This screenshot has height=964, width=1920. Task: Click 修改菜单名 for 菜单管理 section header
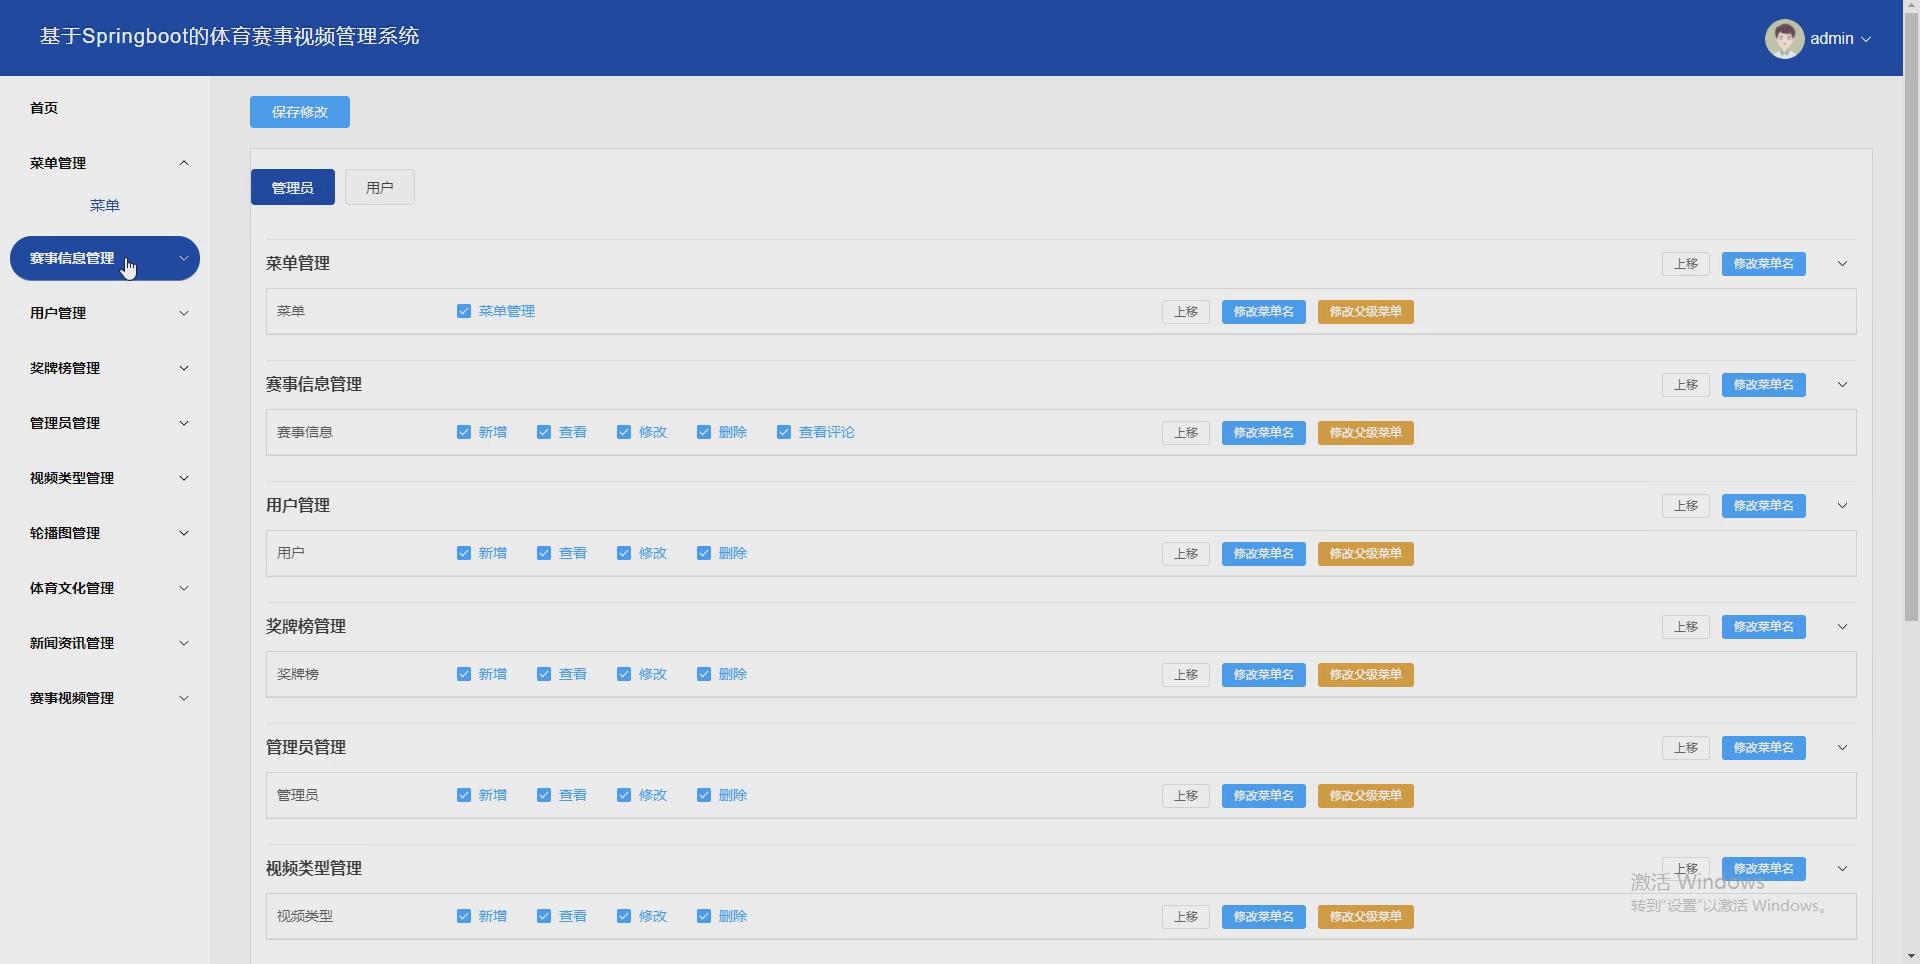coord(1764,264)
